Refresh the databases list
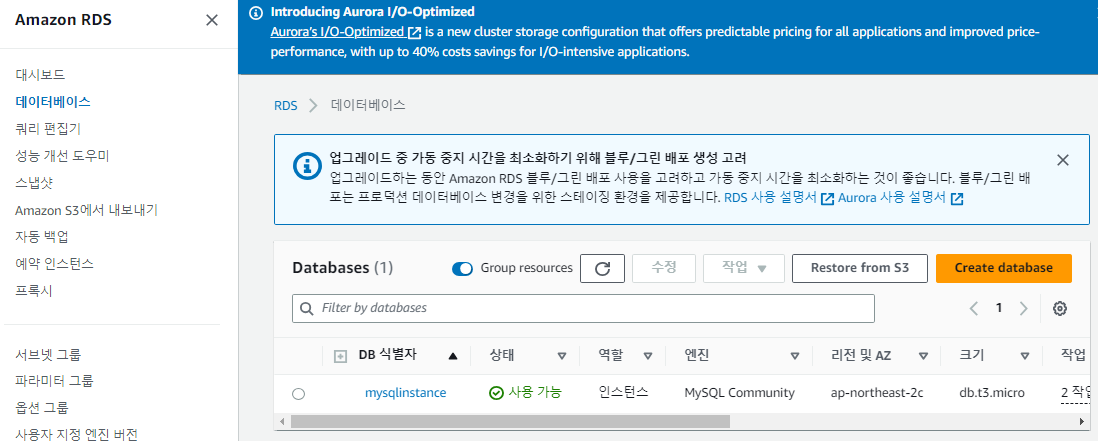 tap(602, 268)
